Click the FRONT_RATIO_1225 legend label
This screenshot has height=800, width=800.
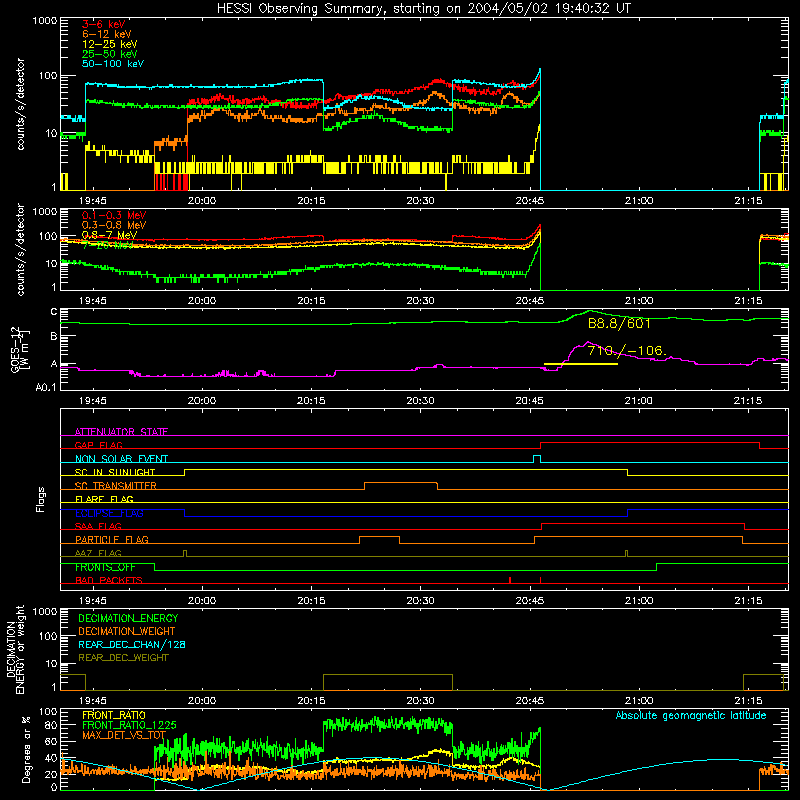tap(129, 725)
